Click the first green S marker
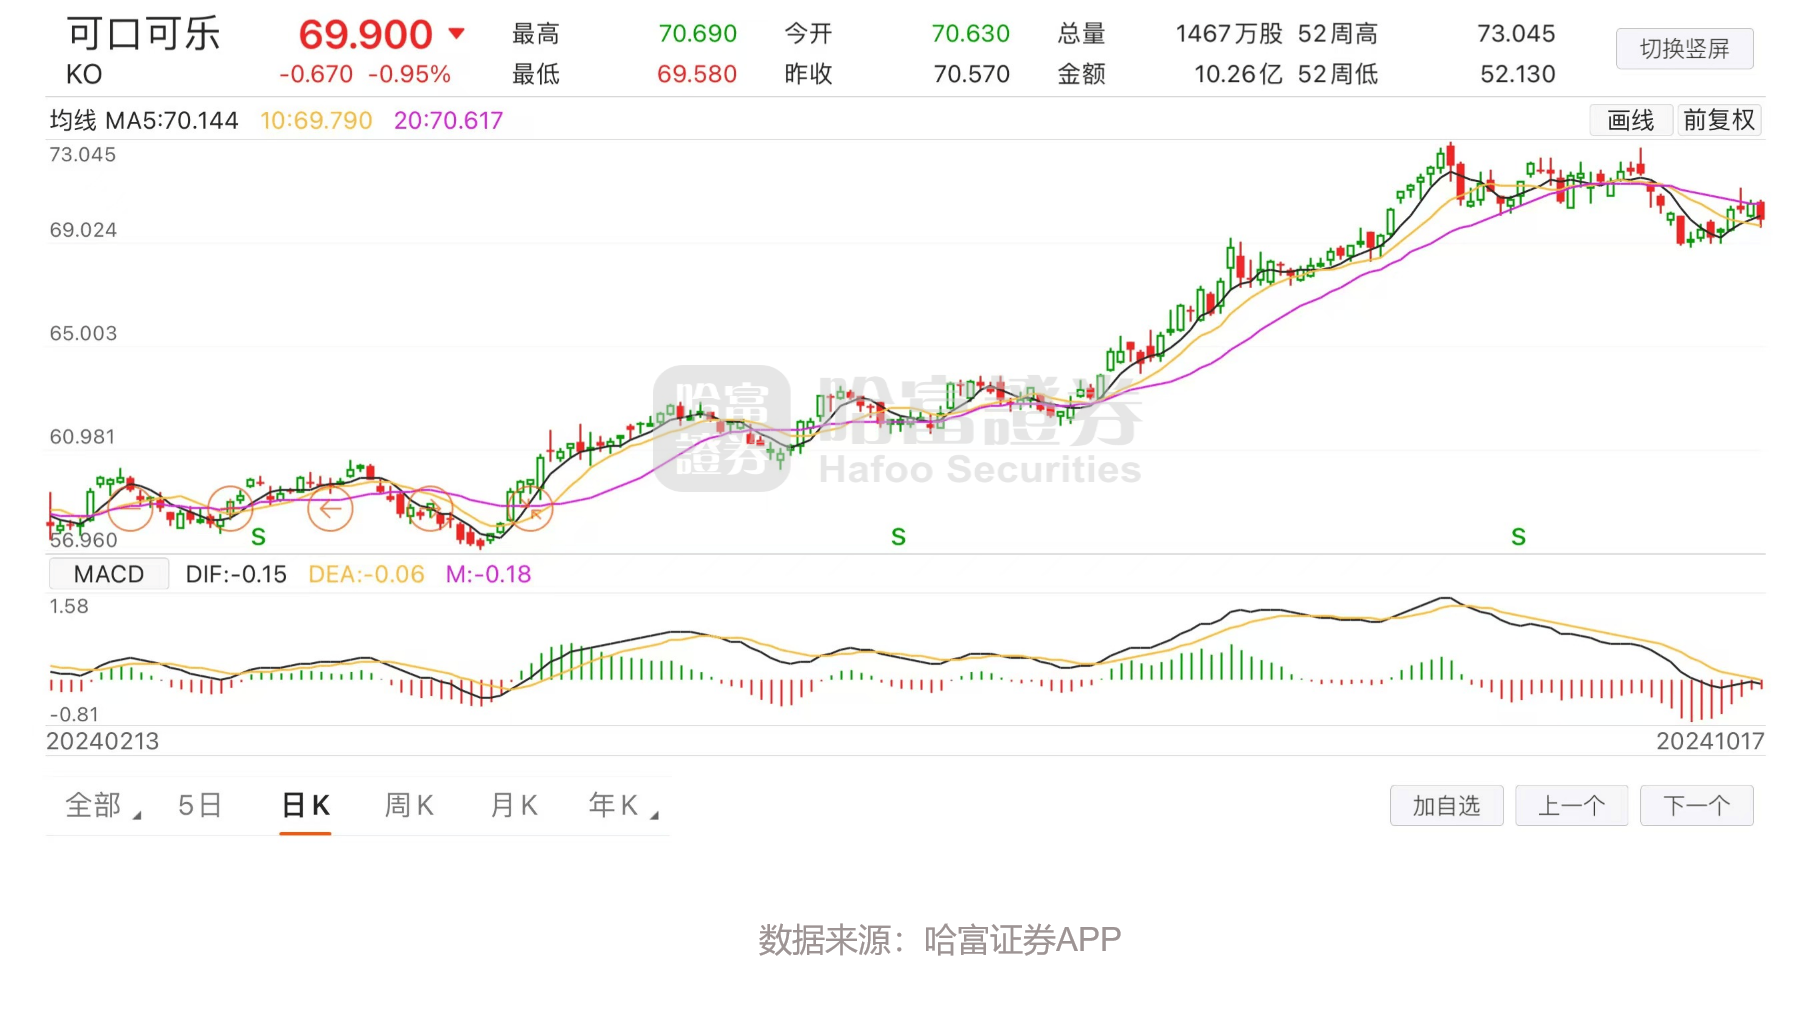This screenshot has height=1016, width=1797. point(258,537)
